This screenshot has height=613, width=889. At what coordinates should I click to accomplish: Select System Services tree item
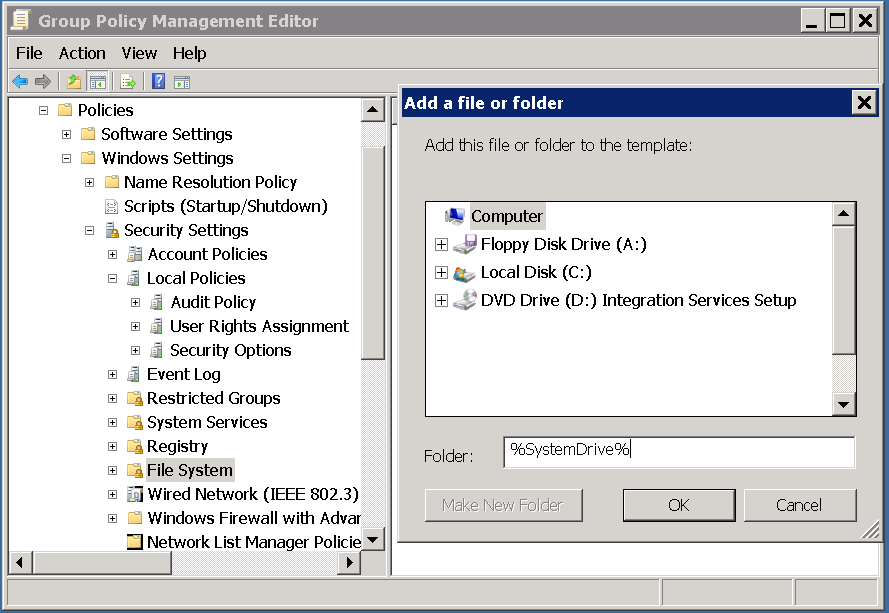tap(207, 422)
